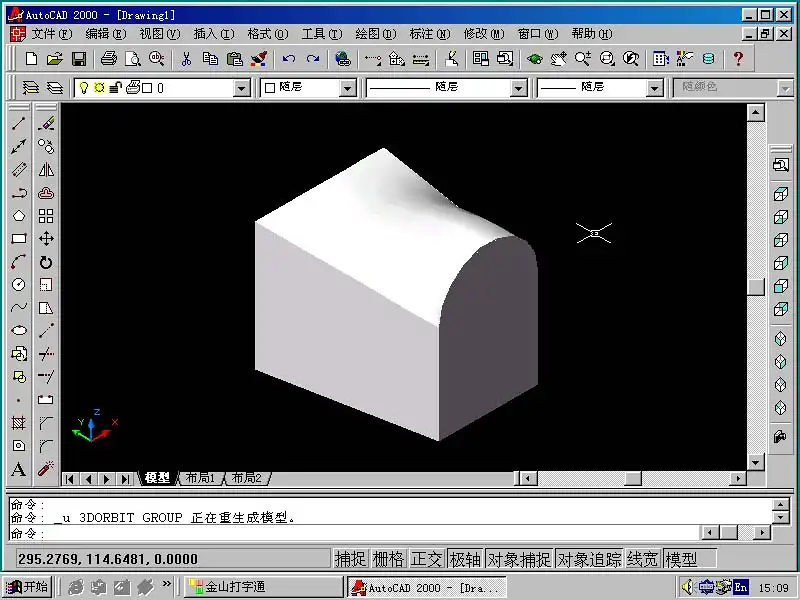
Task: Open the 绘图 (Draw) menu
Action: [x=374, y=33]
